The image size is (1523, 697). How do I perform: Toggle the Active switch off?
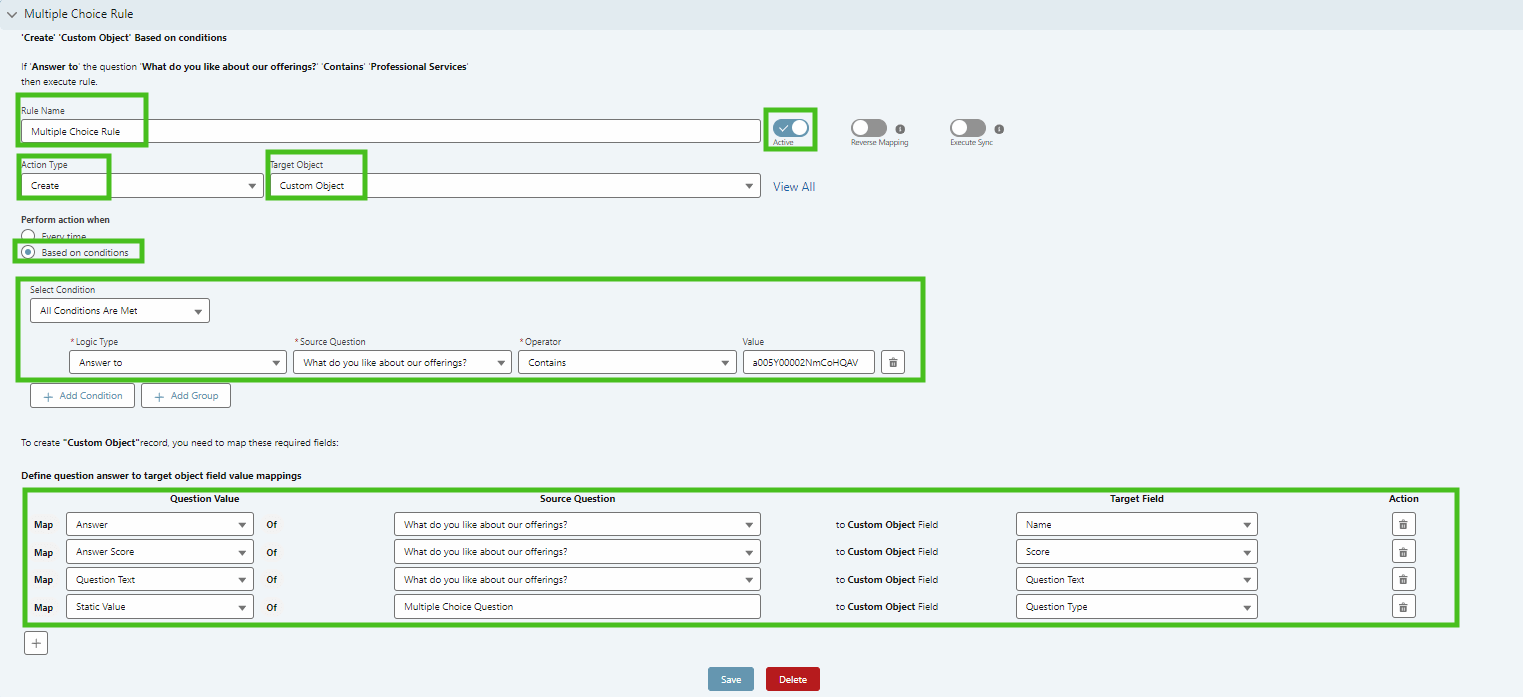[790, 128]
